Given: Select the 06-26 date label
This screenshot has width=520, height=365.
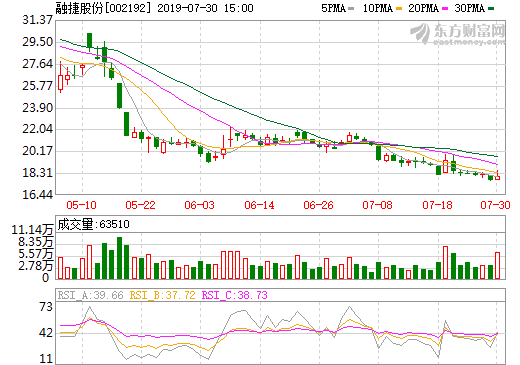Looking at the screenshot, I should (x=318, y=205).
